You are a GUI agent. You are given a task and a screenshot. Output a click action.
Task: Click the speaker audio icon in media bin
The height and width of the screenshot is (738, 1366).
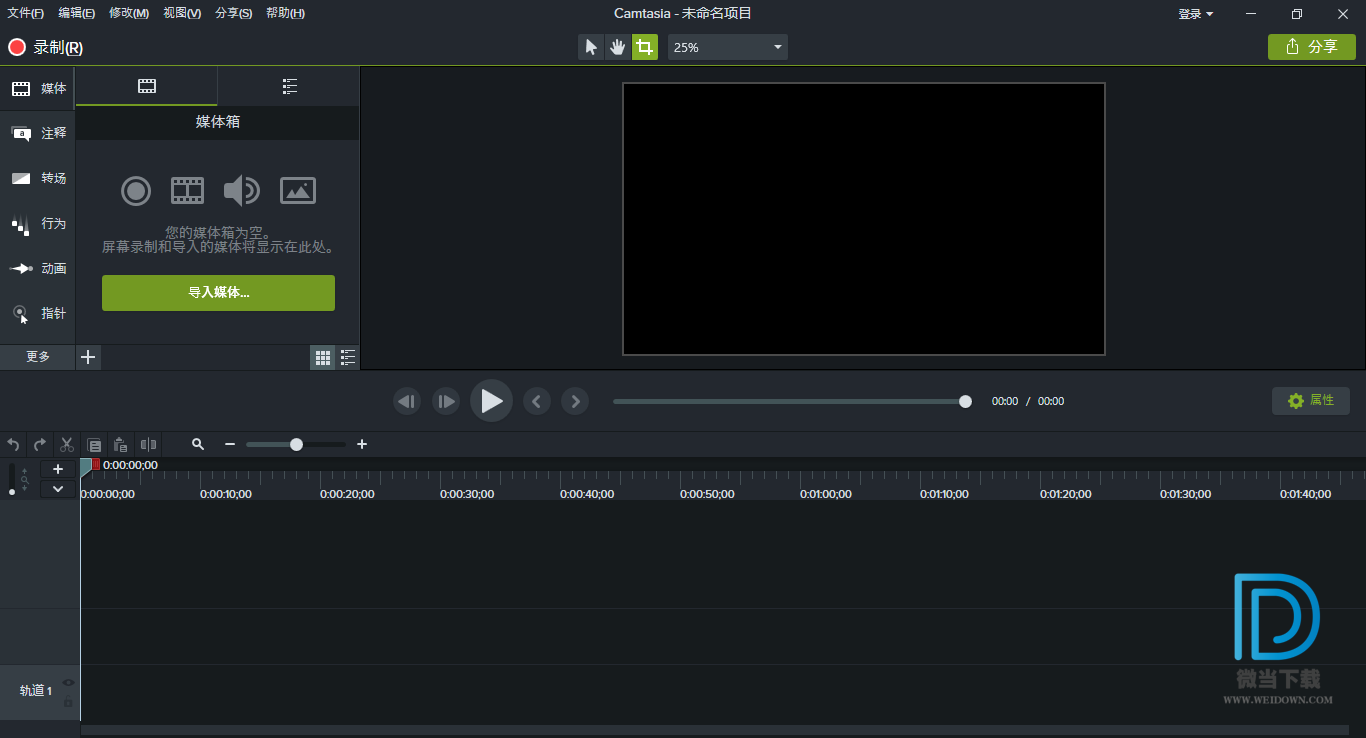tap(241, 190)
